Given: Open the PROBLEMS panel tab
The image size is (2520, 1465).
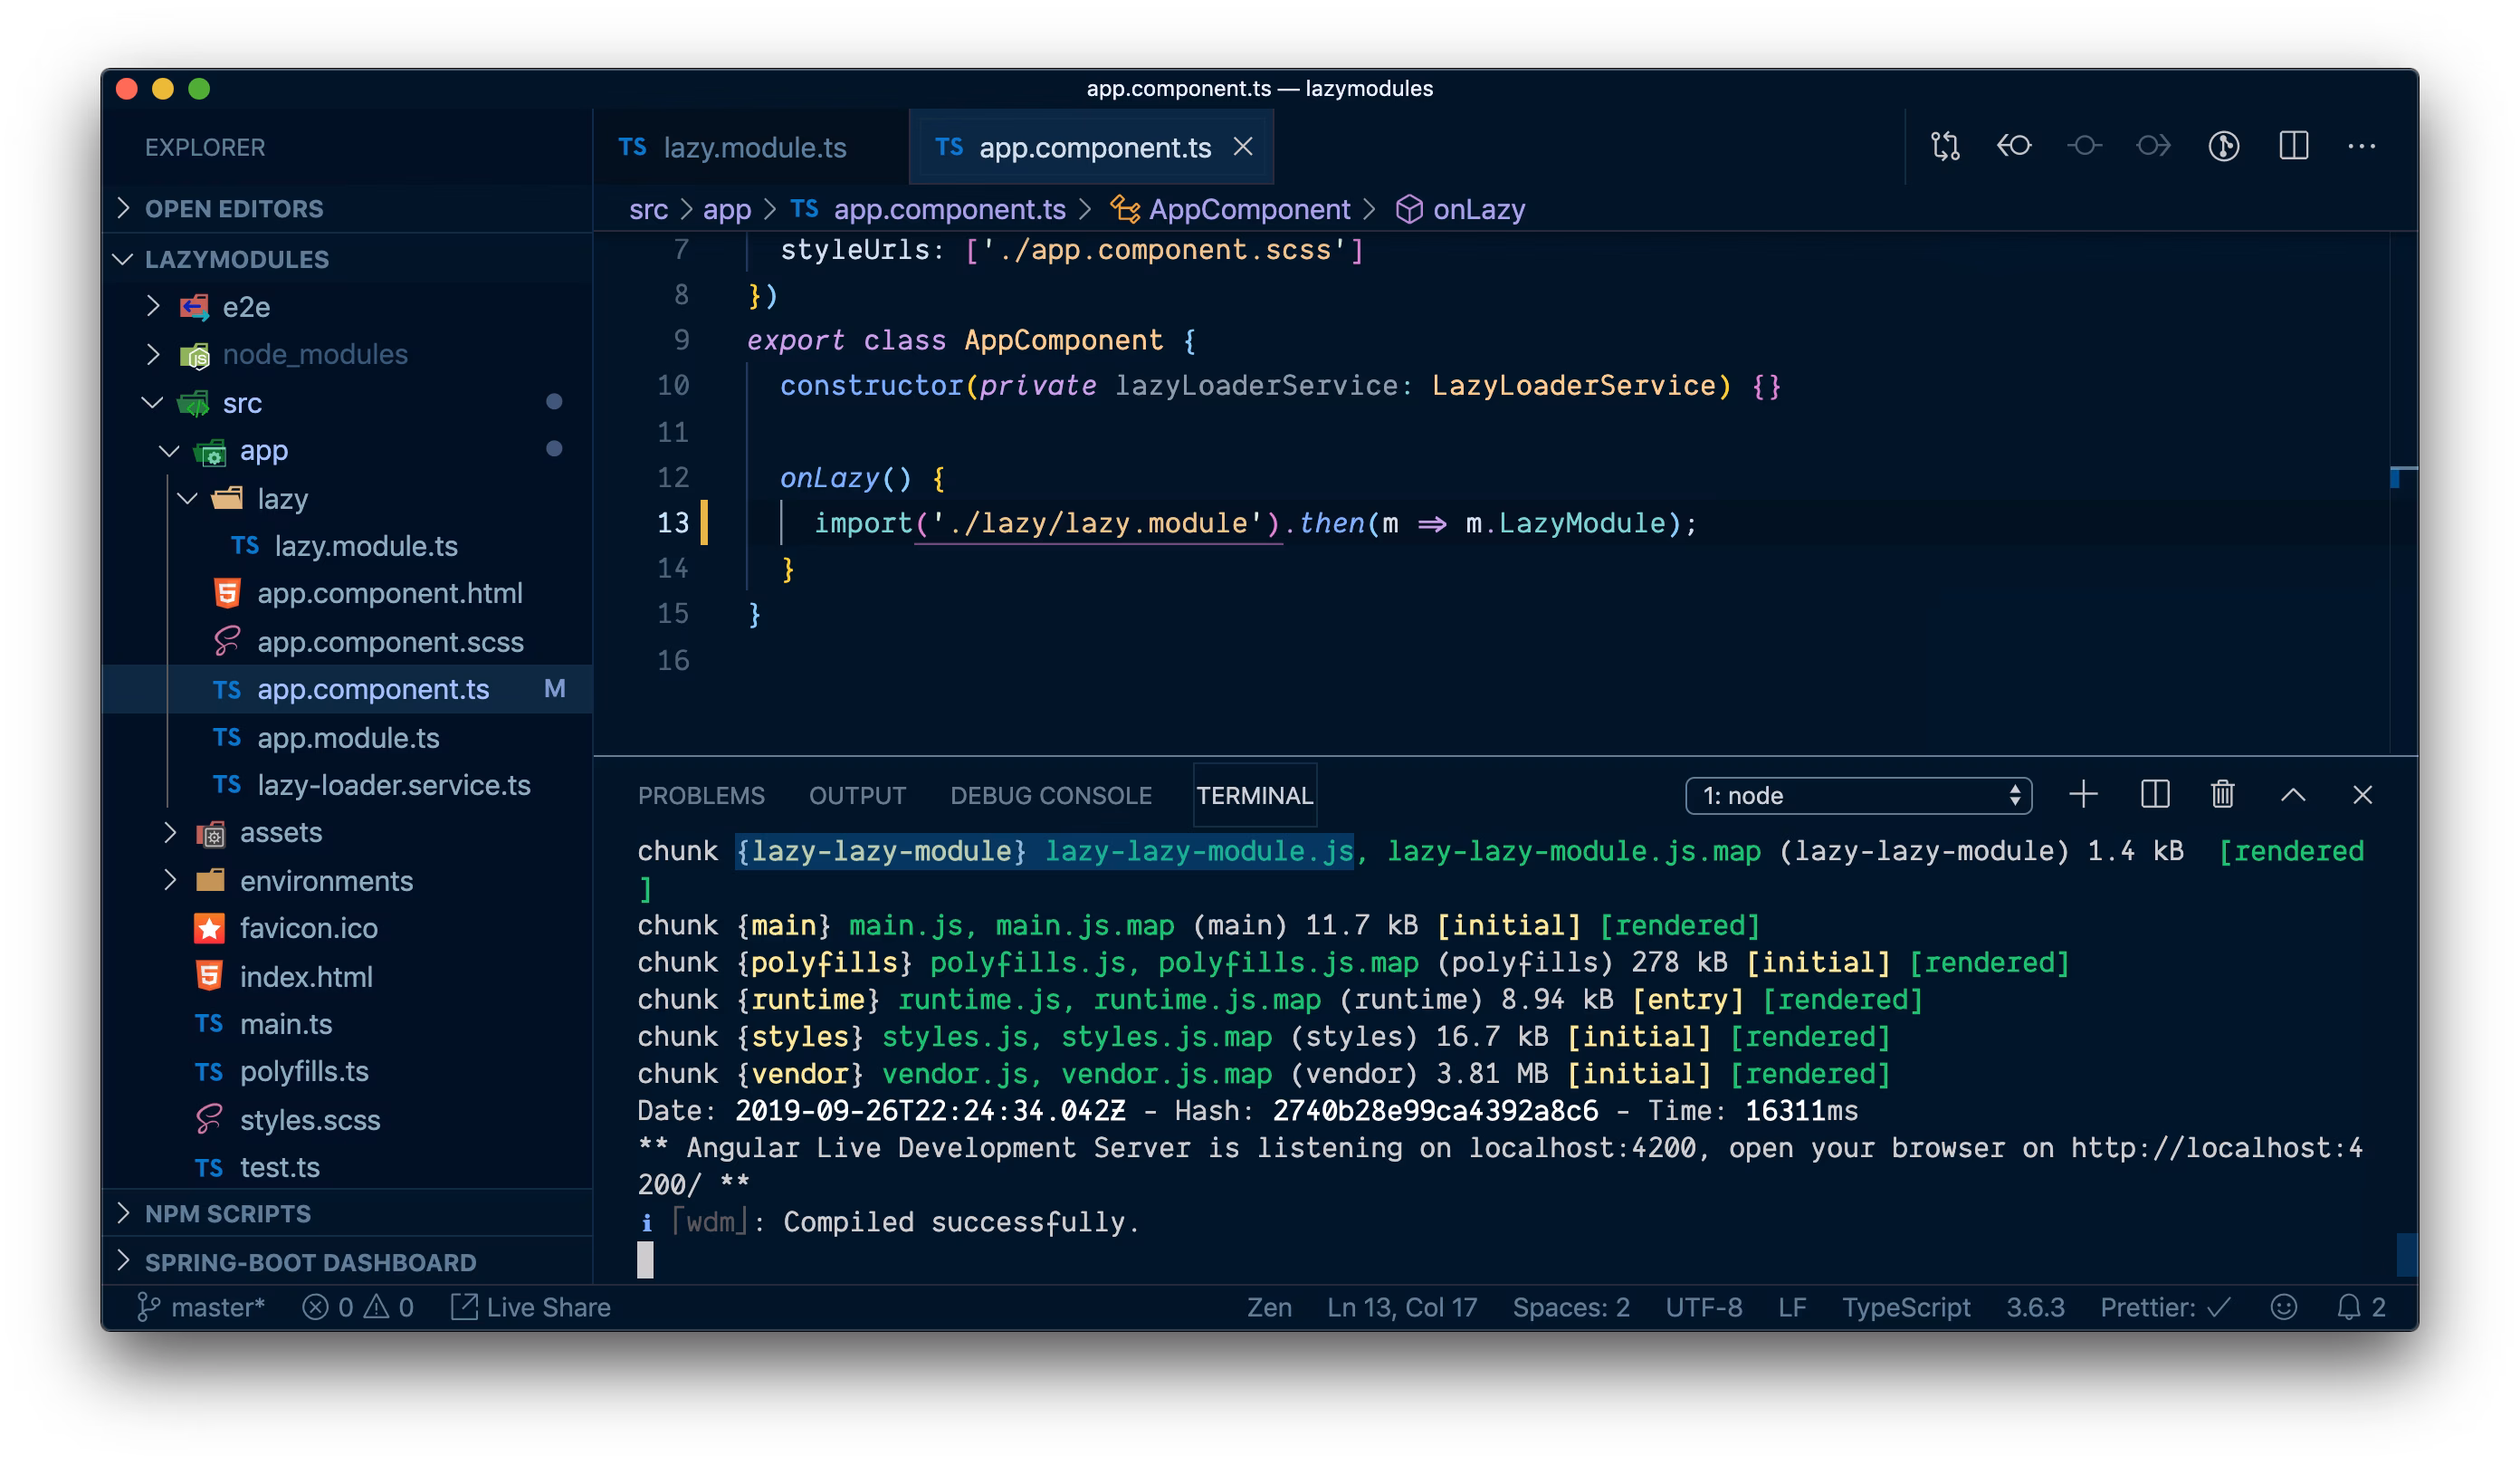Looking at the screenshot, I should click(700, 795).
